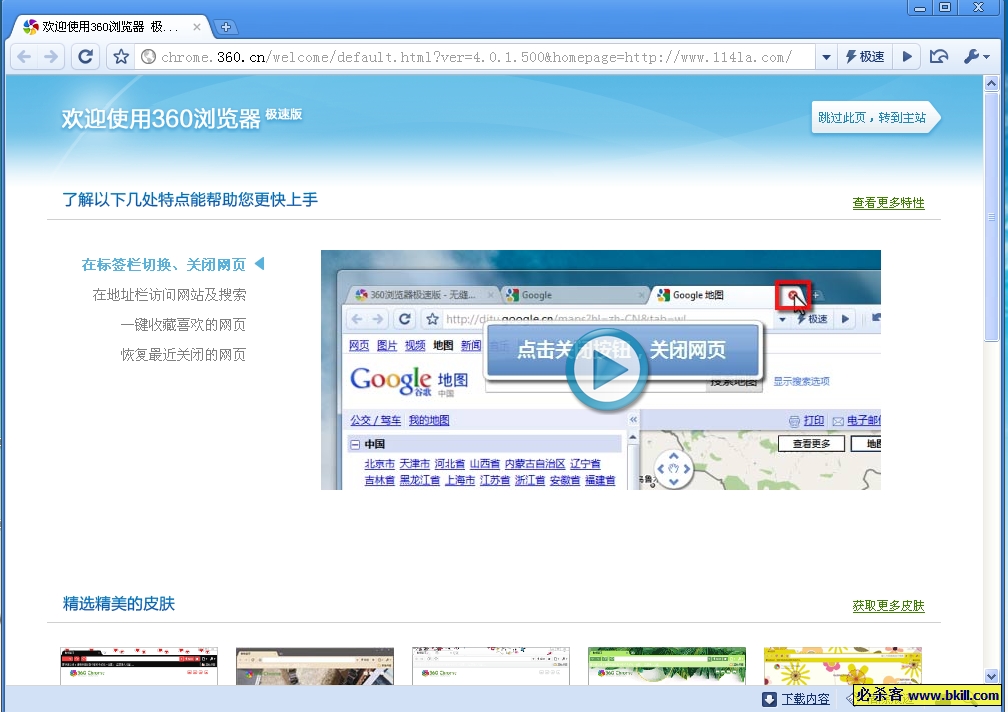Click the 下载内容 downloads link
1008x712 pixels.
click(x=805, y=699)
